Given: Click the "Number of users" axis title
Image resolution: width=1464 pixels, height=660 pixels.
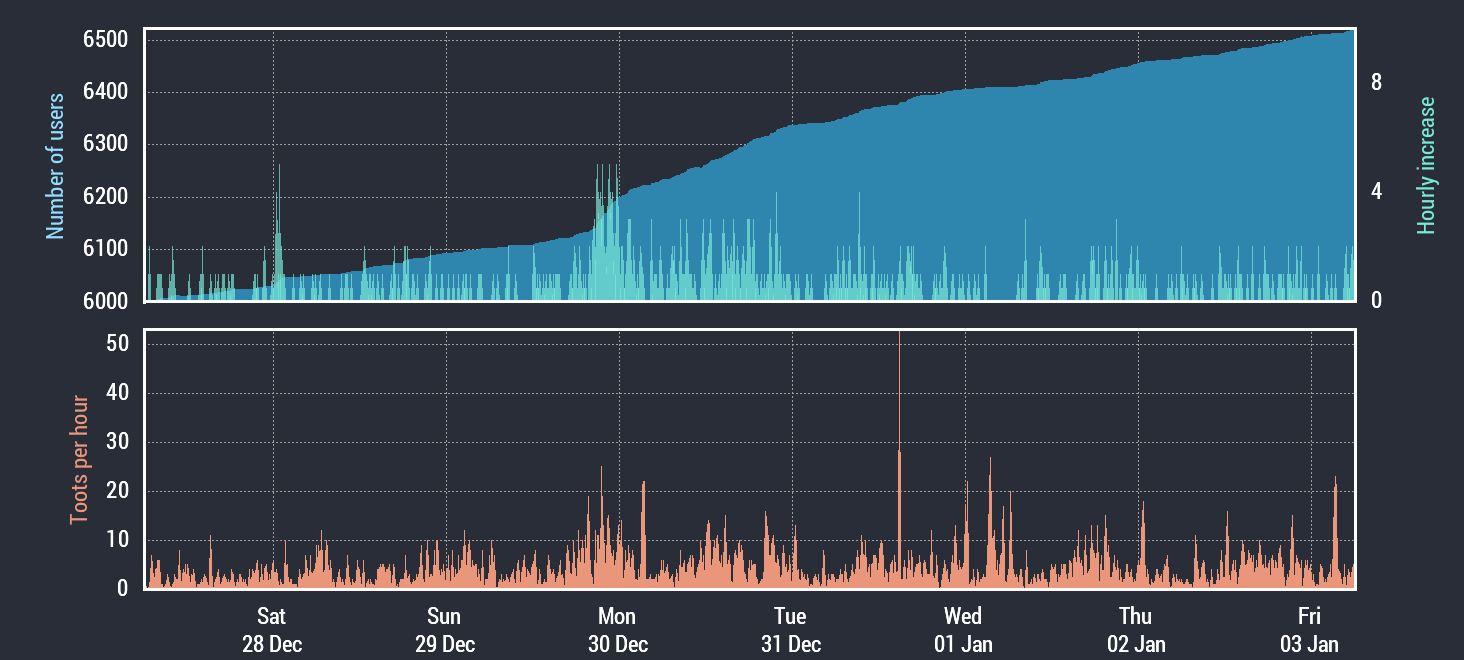Looking at the screenshot, I should [x=56, y=166].
